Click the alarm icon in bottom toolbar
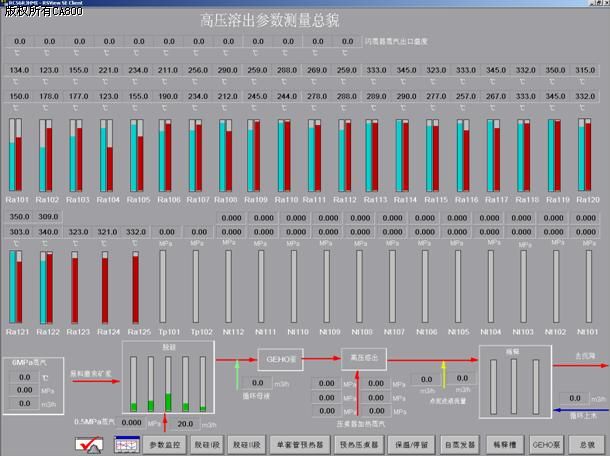The image size is (610, 456). (x=86, y=444)
